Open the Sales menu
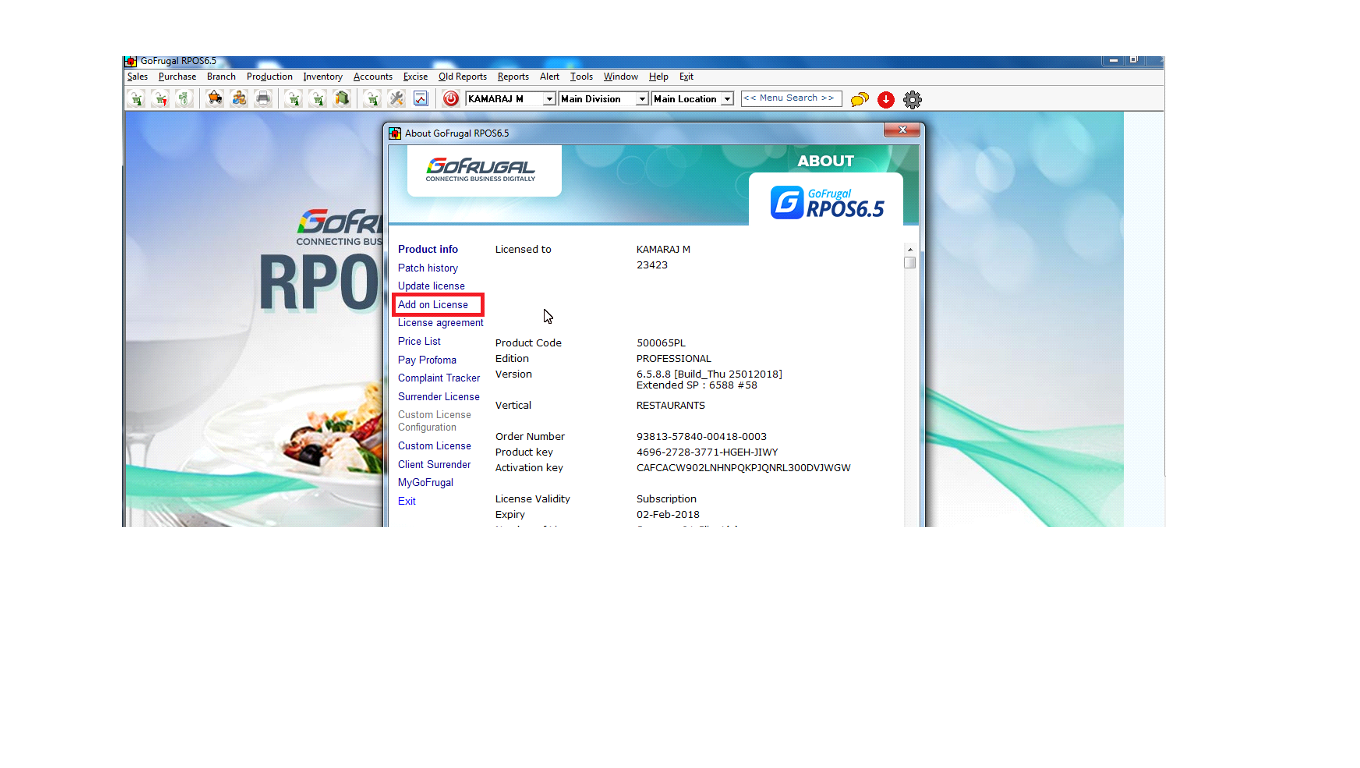 pyautogui.click(x=137, y=77)
